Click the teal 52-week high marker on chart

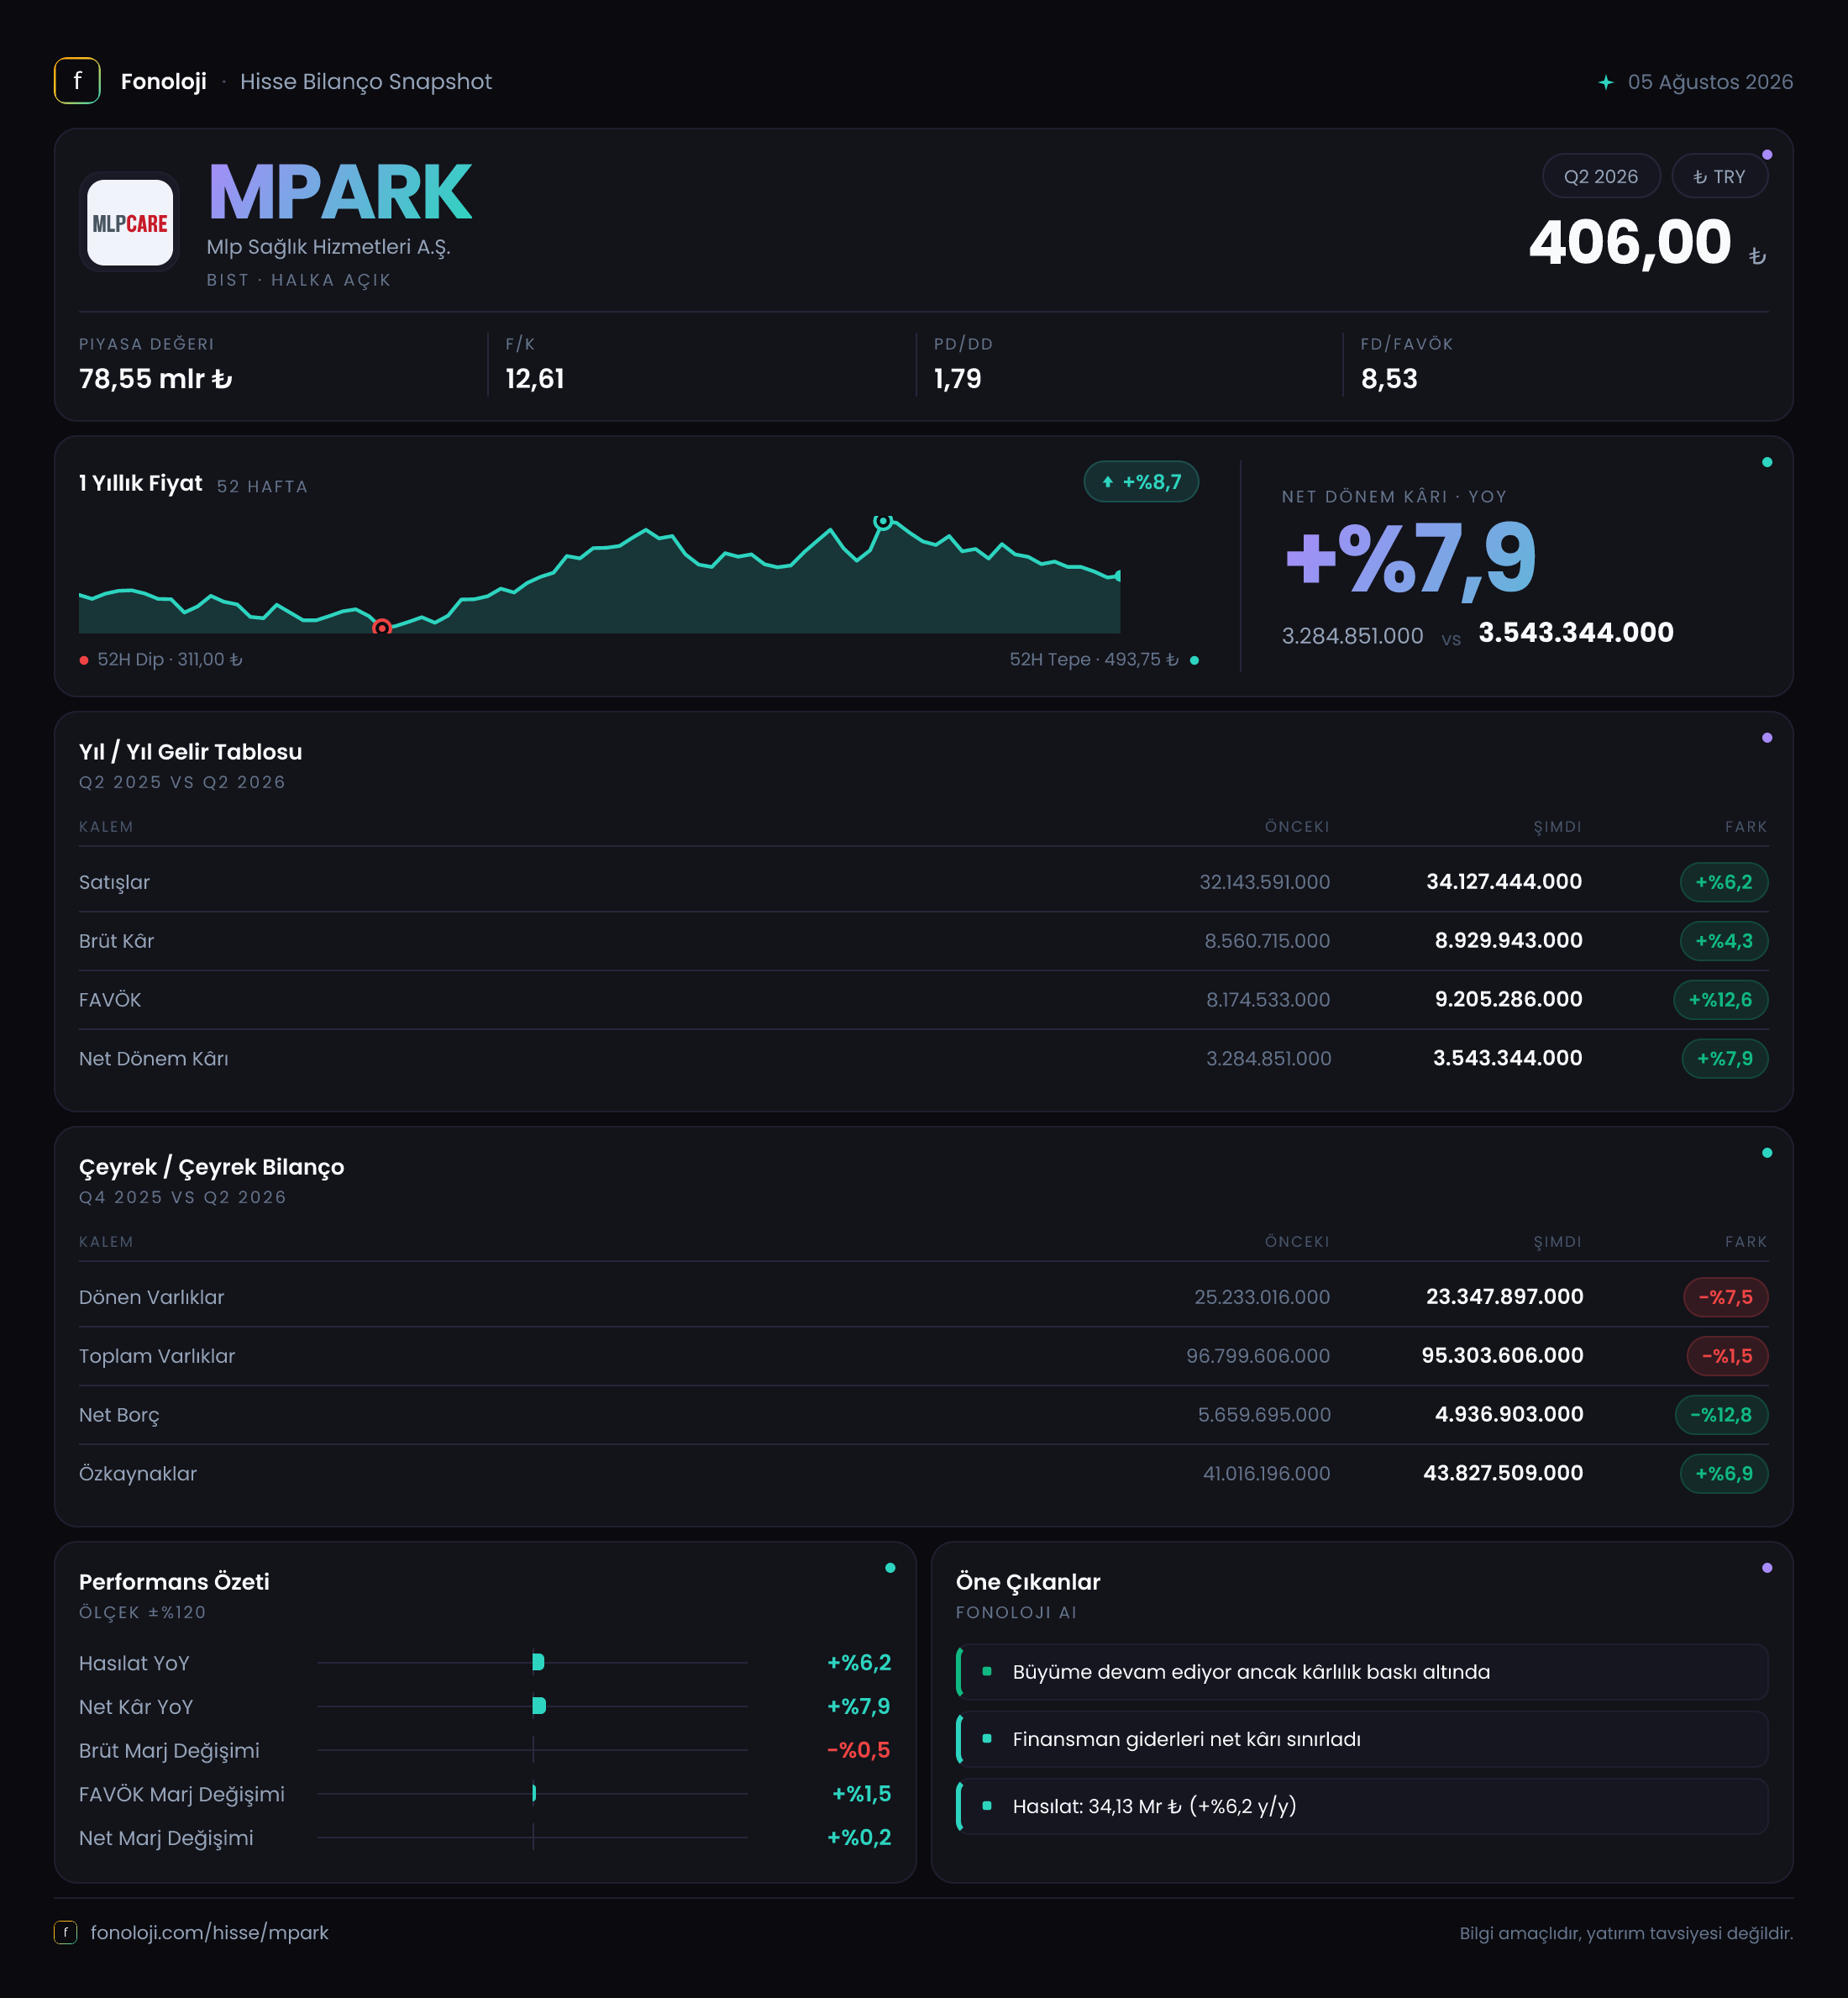(882, 521)
